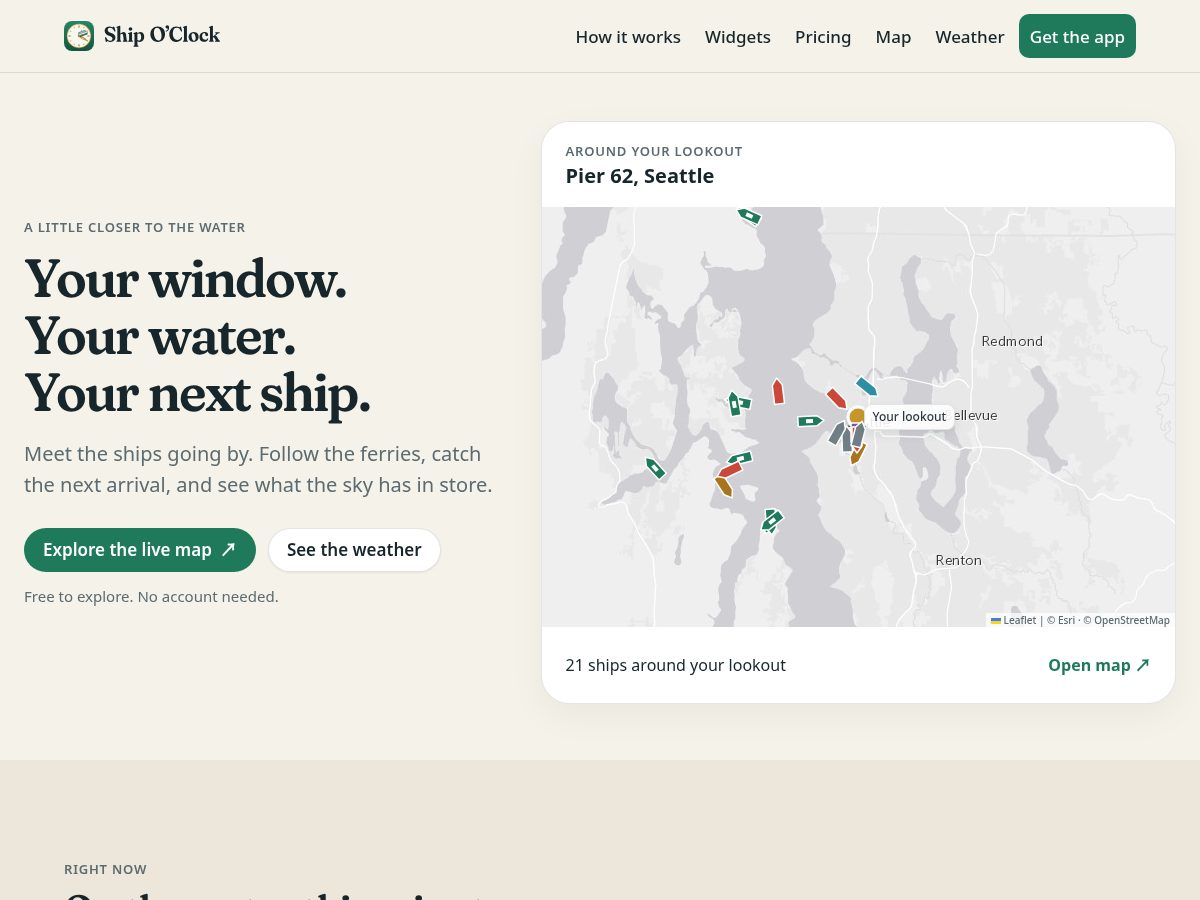Screen dimensions: 1200x900
Task: Click the Free to explore note
Action: pyautogui.click(x=151, y=597)
